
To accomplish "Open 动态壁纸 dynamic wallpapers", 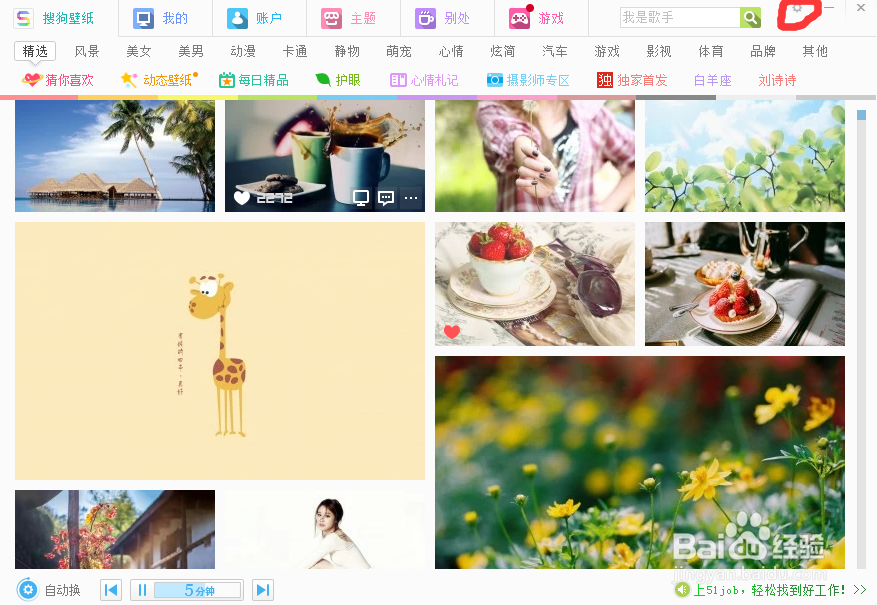I will tap(159, 80).
